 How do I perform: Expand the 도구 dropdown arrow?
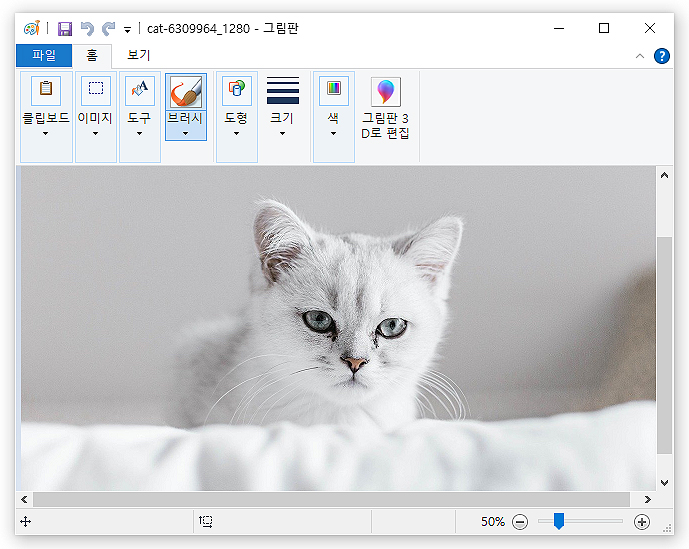(x=139, y=134)
